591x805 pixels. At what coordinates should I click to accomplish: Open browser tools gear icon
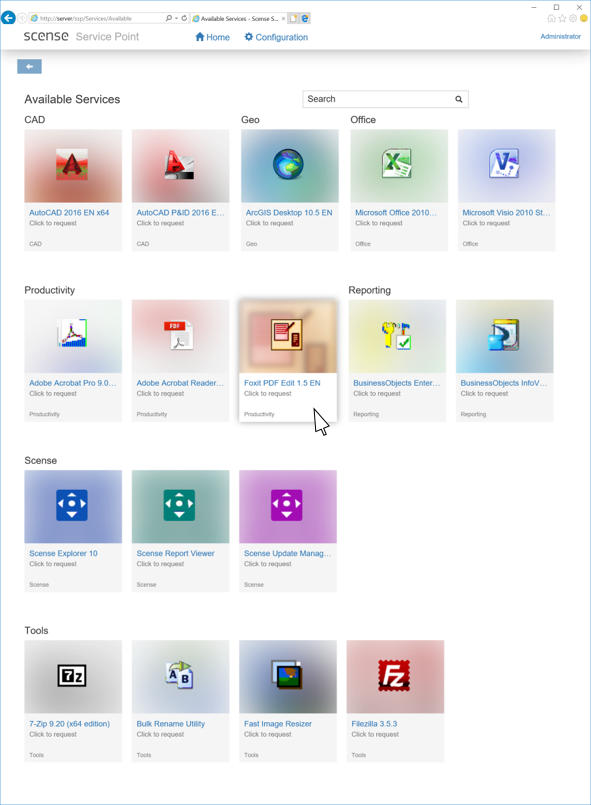[x=573, y=18]
